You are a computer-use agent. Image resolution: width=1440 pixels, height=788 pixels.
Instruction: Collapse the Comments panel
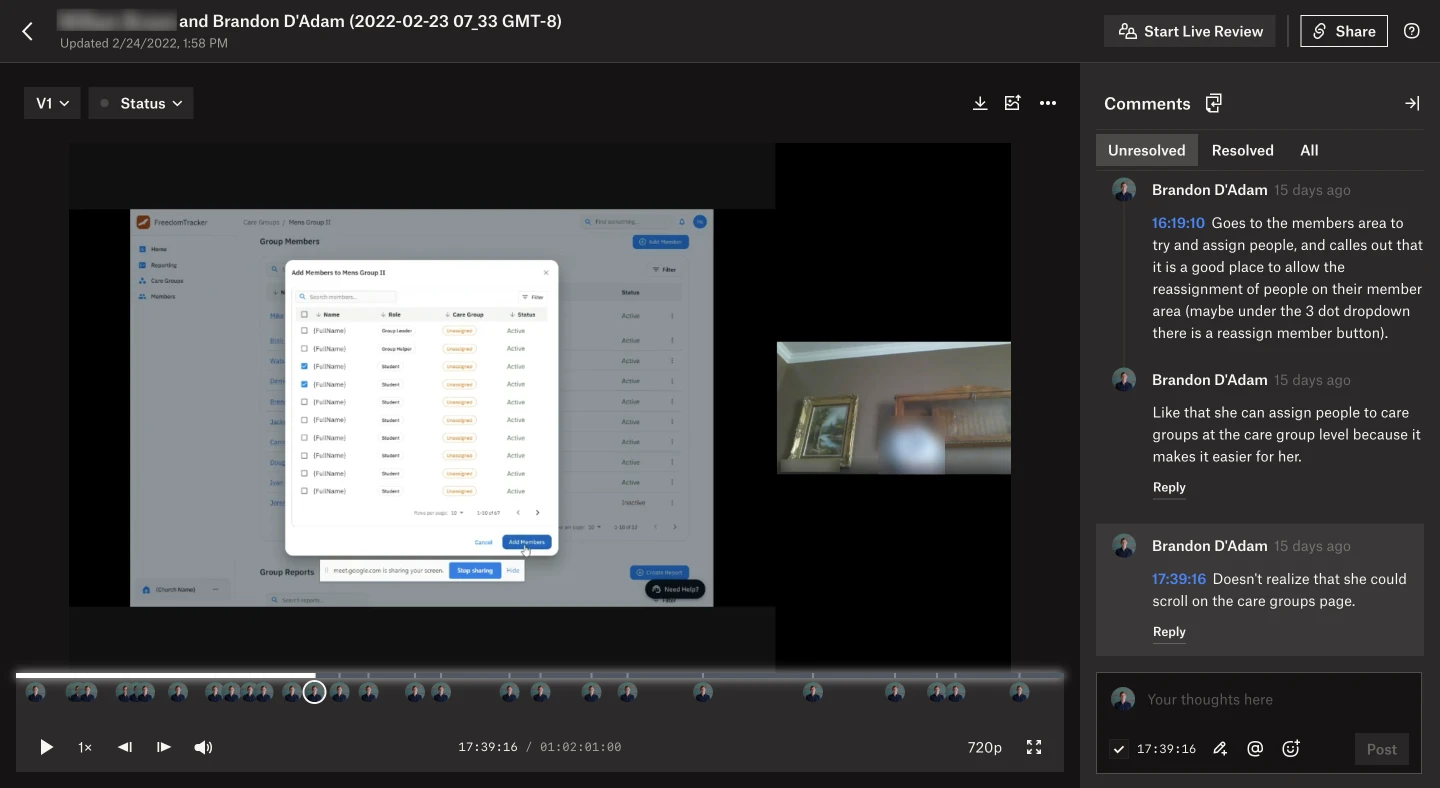[1412, 103]
